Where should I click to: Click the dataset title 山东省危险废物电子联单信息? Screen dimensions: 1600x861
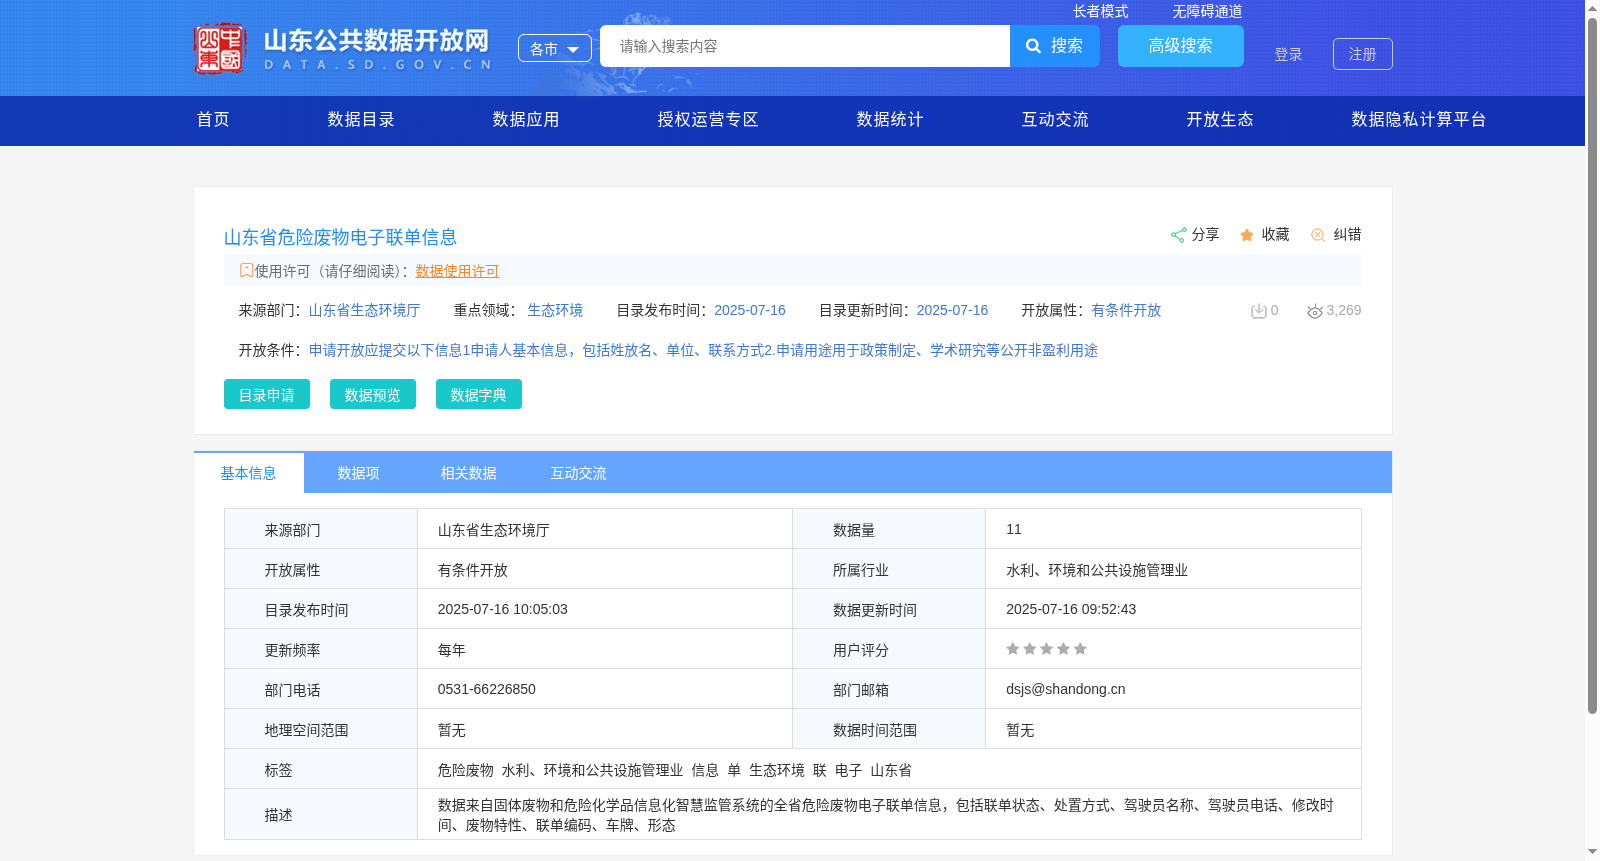pyautogui.click(x=340, y=237)
